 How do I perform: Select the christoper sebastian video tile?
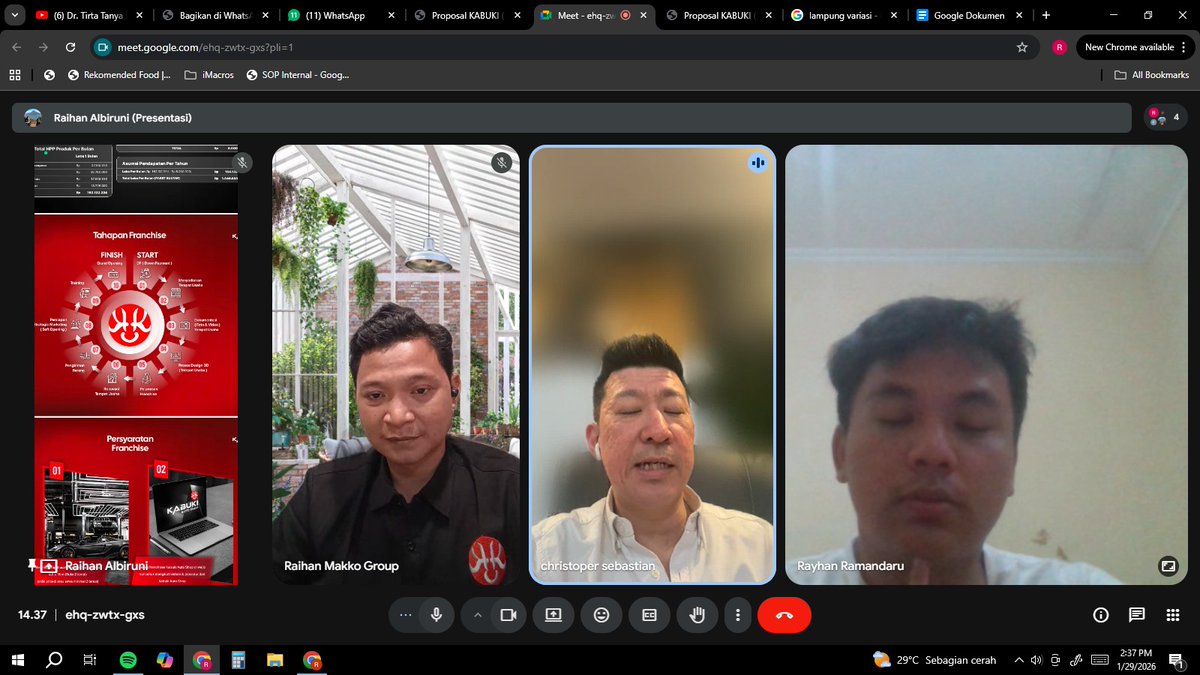pyautogui.click(x=652, y=365)
